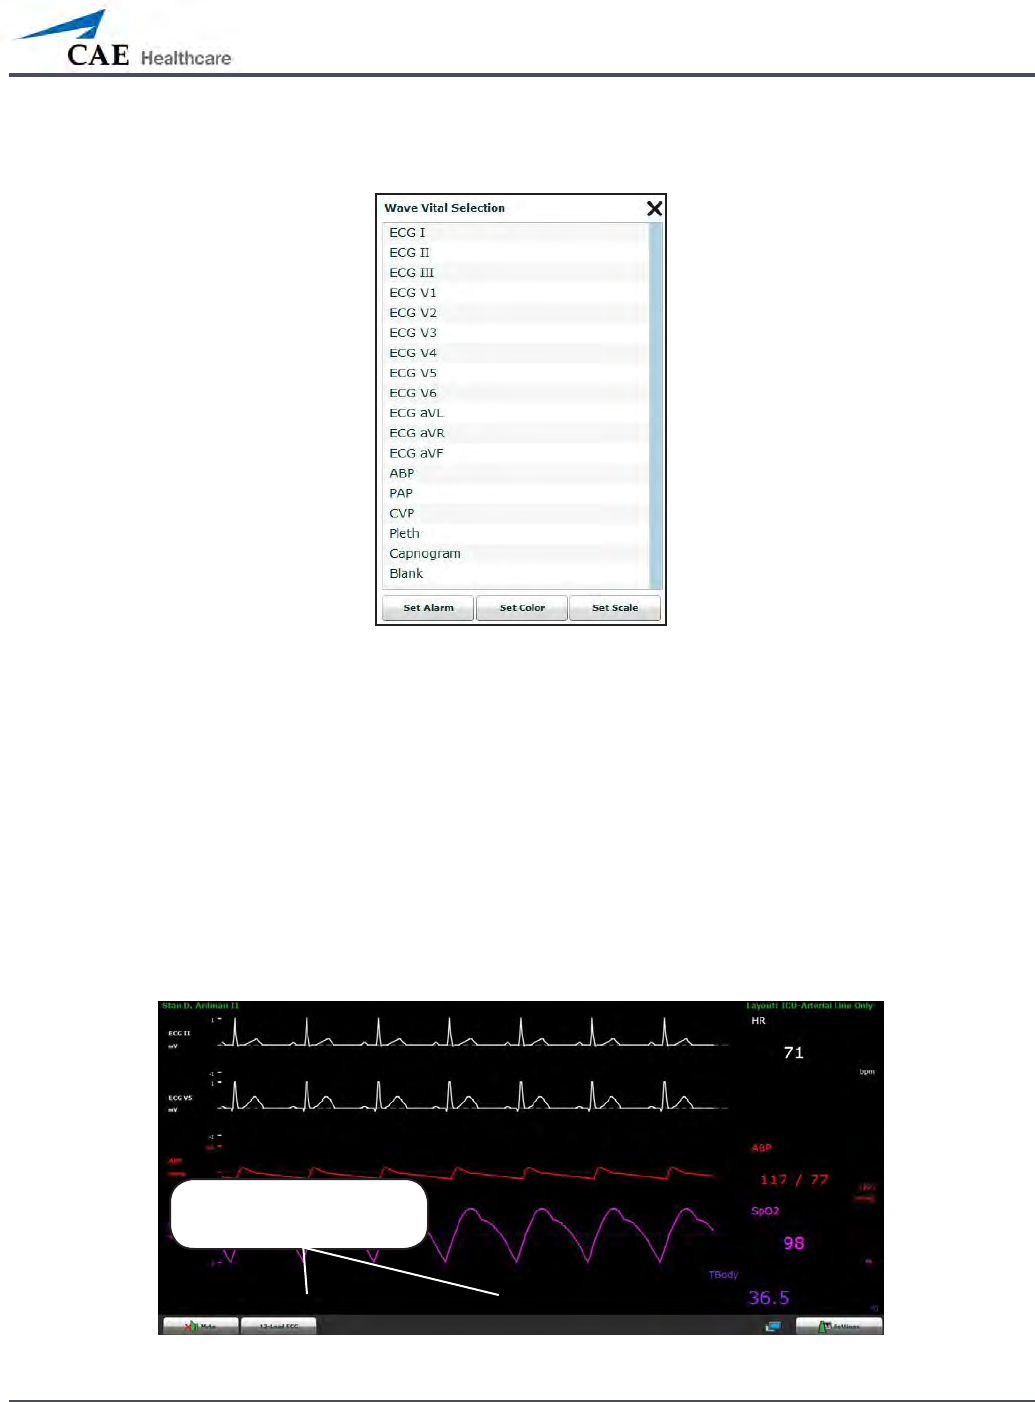Choose ECG V3 waveform
The image size is (1035, 1402).
click(x=516, y=332)
